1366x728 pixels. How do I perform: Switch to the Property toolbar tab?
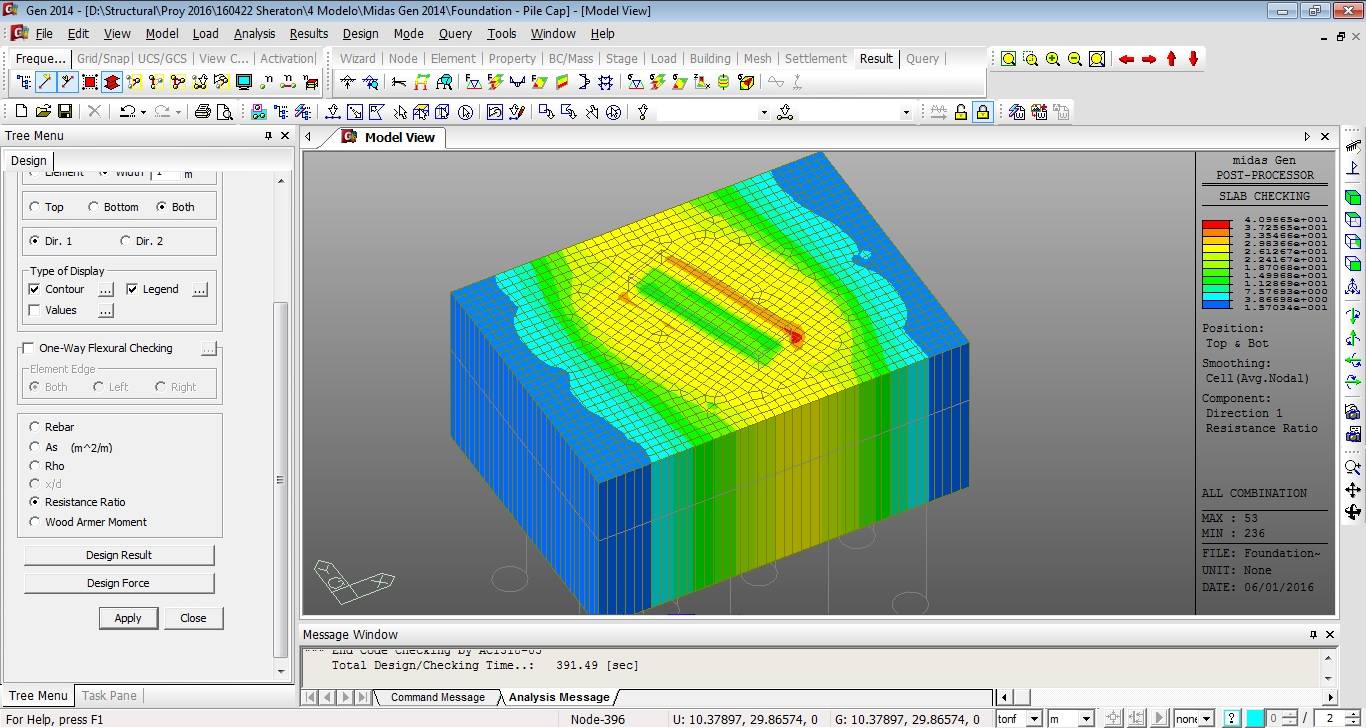point(512,59)
